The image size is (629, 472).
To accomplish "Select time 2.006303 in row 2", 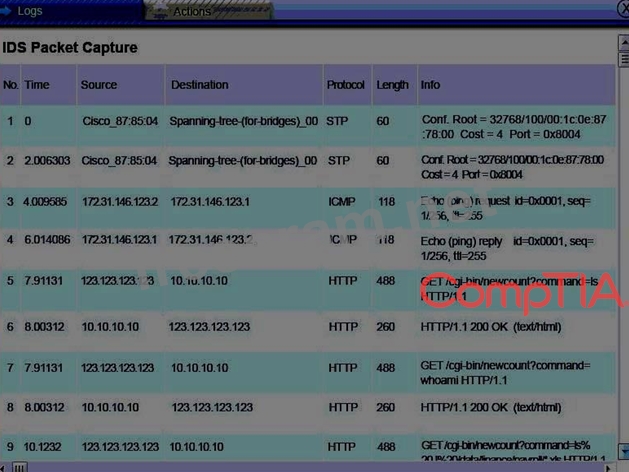I will 47,161.
